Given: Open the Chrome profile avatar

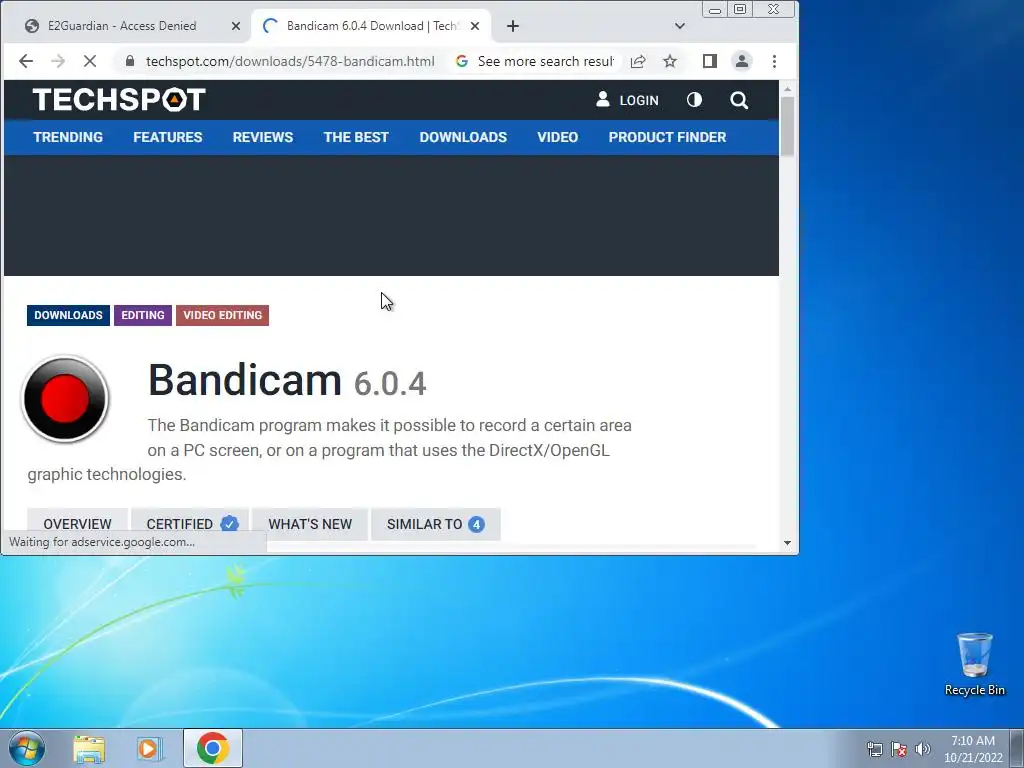Looking at the screenshot, I should click(742, 61).
